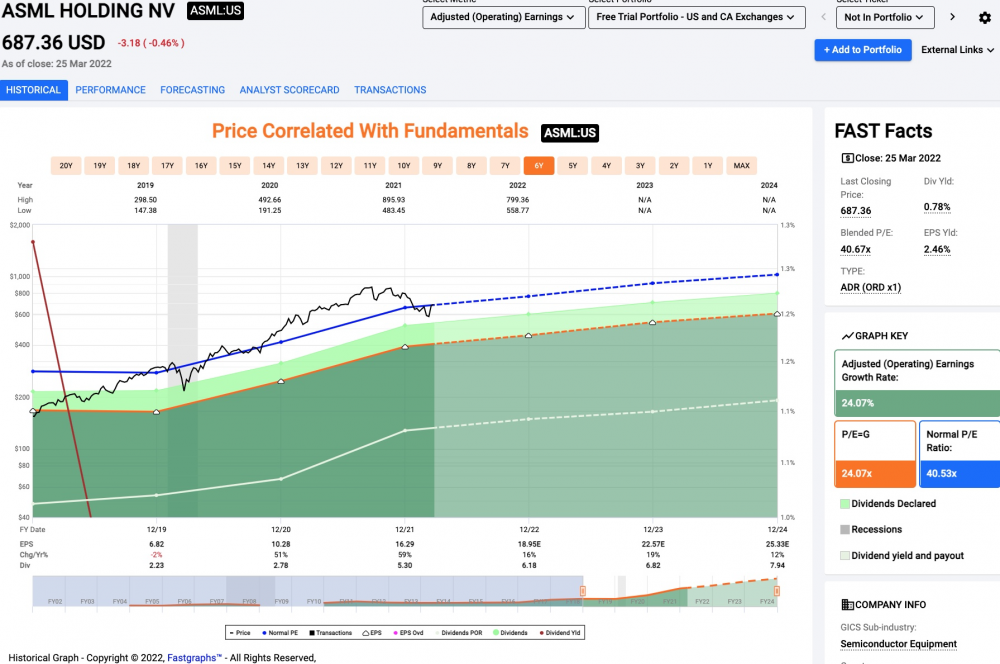Screen dimensions: 1000x664
Task: Select 6Y time range
Action: [539, 166]
